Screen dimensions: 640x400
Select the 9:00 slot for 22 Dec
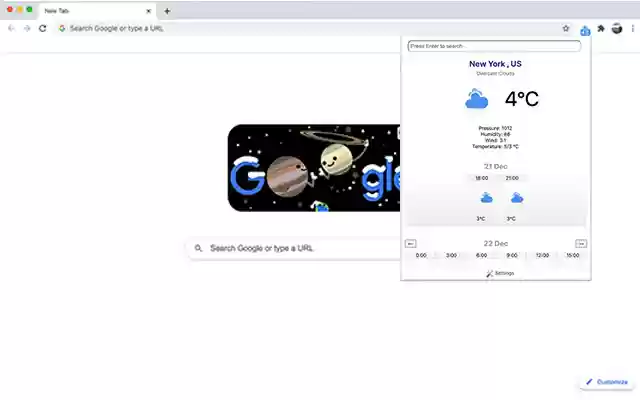coord(512,256)
